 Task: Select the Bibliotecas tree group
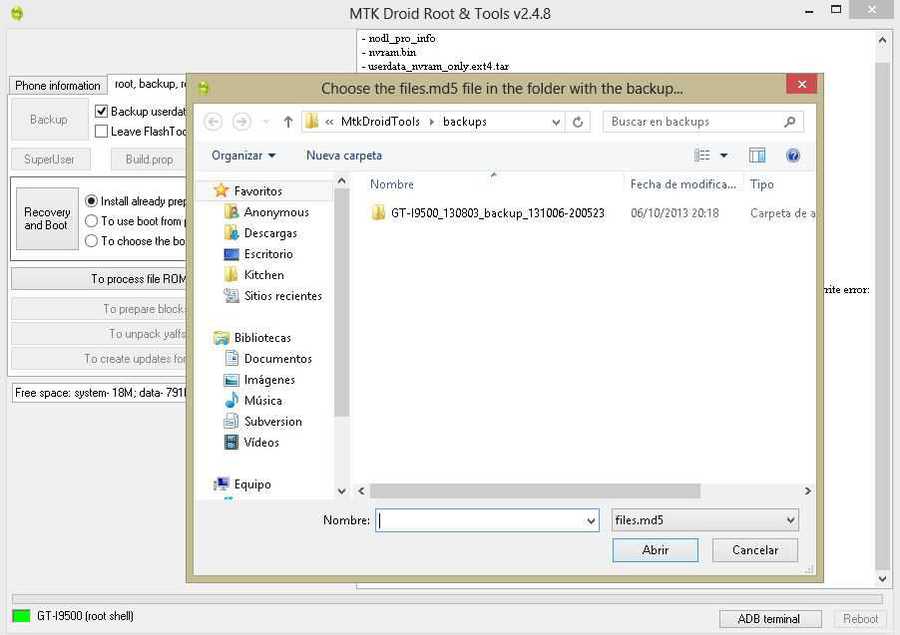coord(253,338)
